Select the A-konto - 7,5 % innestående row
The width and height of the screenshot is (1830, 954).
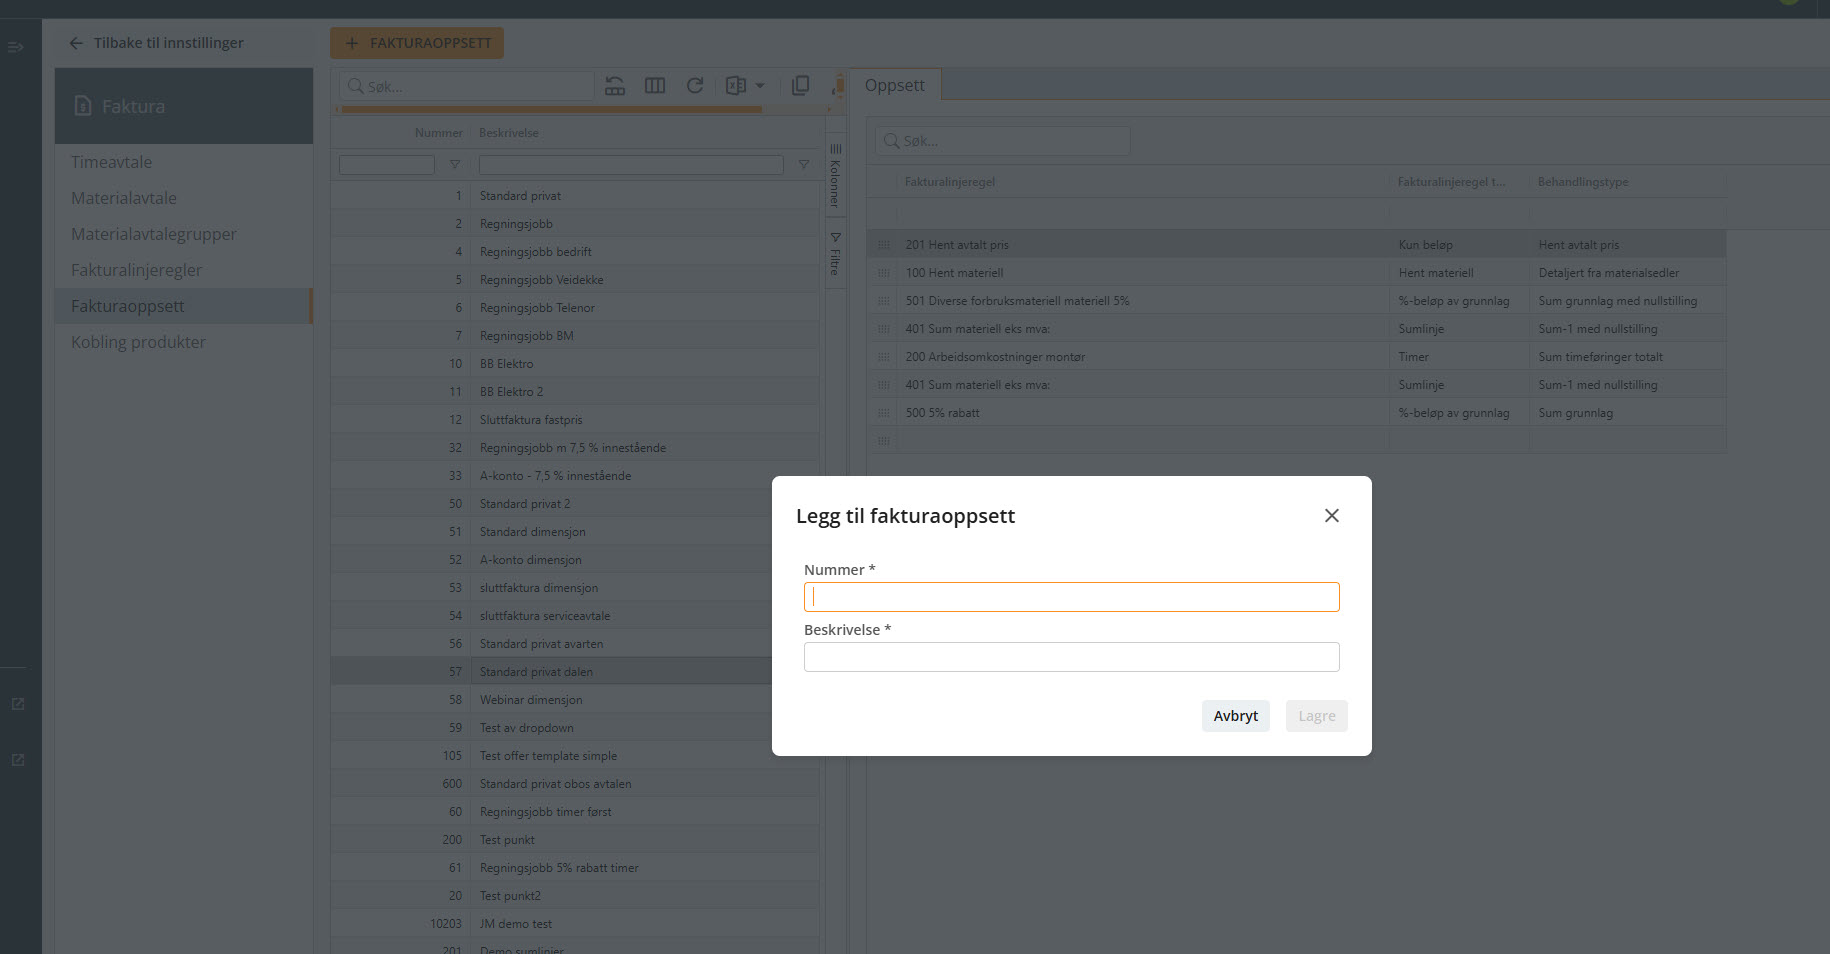(x=575, y=476)
